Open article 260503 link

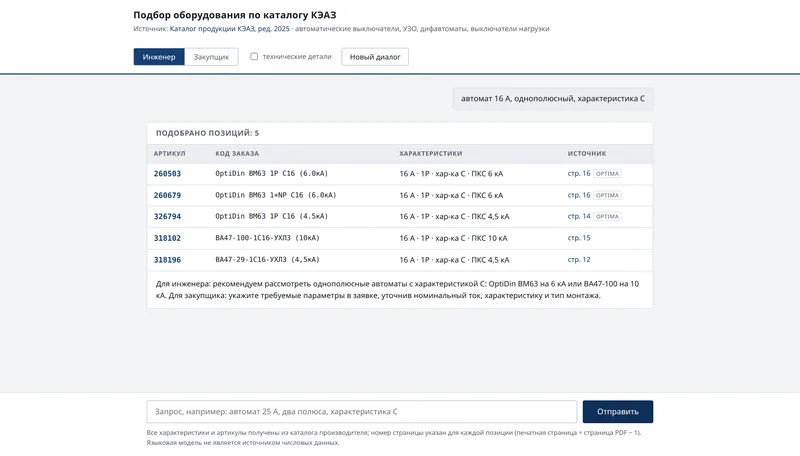tap(167, 174)
